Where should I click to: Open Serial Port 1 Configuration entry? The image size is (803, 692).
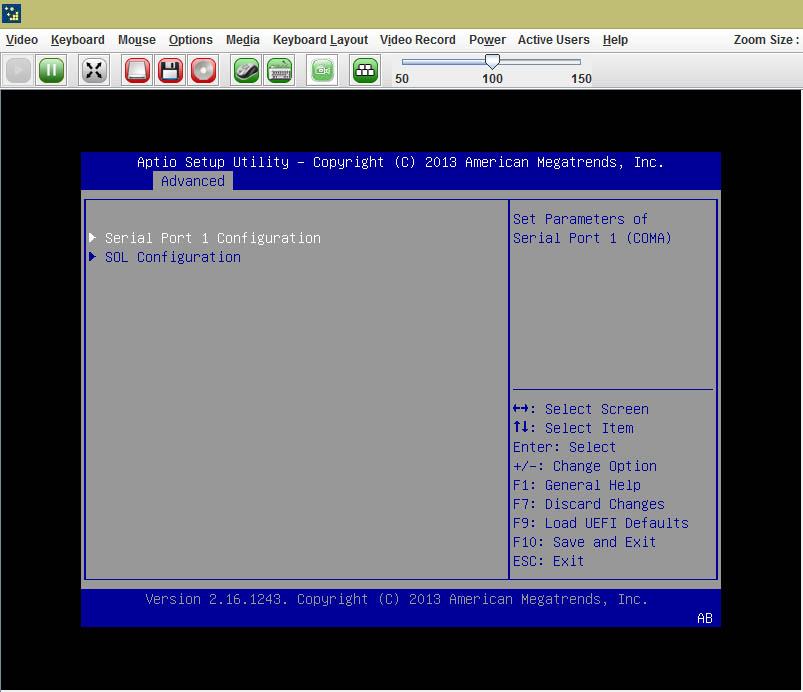point(213,238)
